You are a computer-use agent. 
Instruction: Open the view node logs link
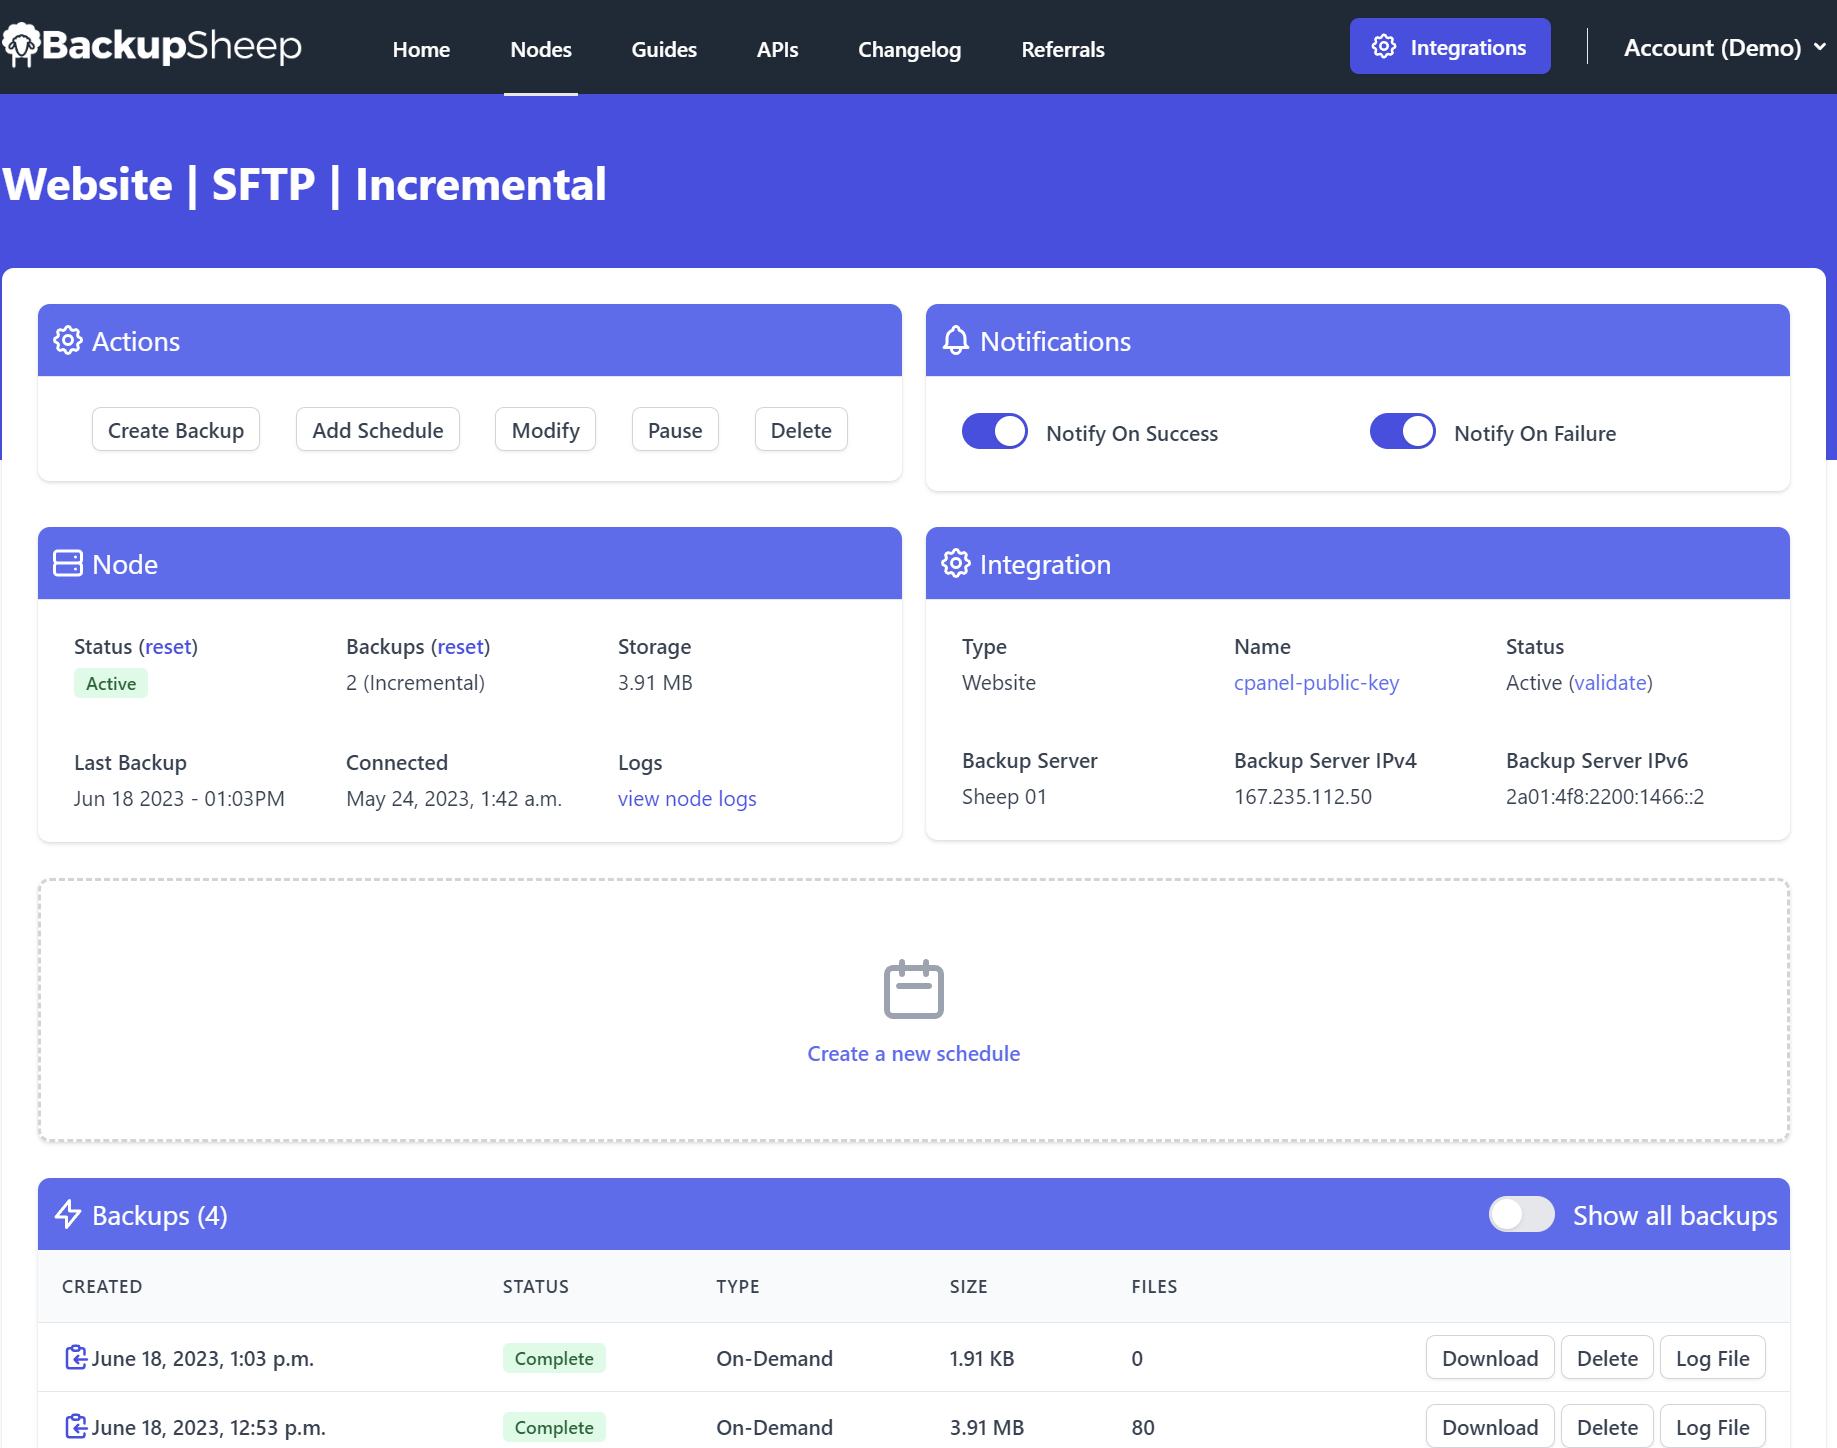[x=687, y=798]
